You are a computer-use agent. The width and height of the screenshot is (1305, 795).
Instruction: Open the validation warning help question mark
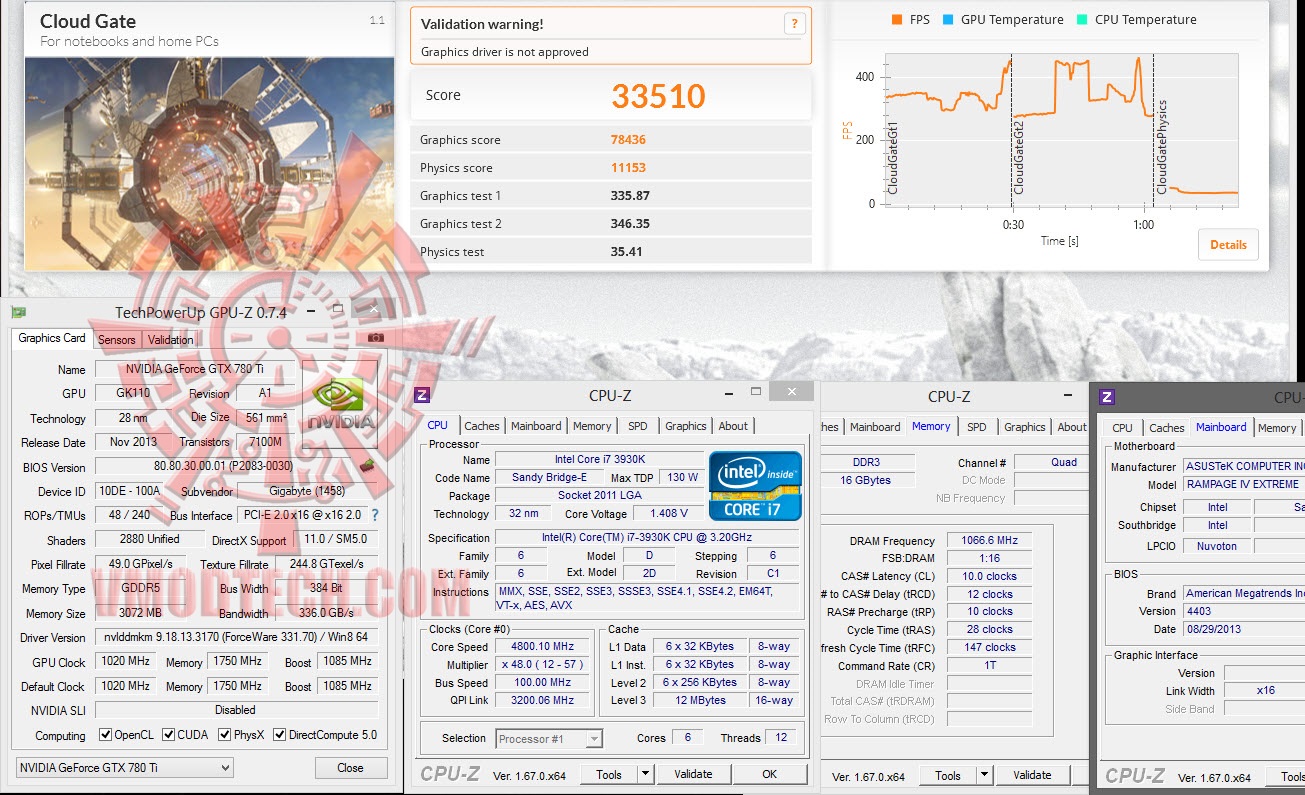click(x=794, y=25)
